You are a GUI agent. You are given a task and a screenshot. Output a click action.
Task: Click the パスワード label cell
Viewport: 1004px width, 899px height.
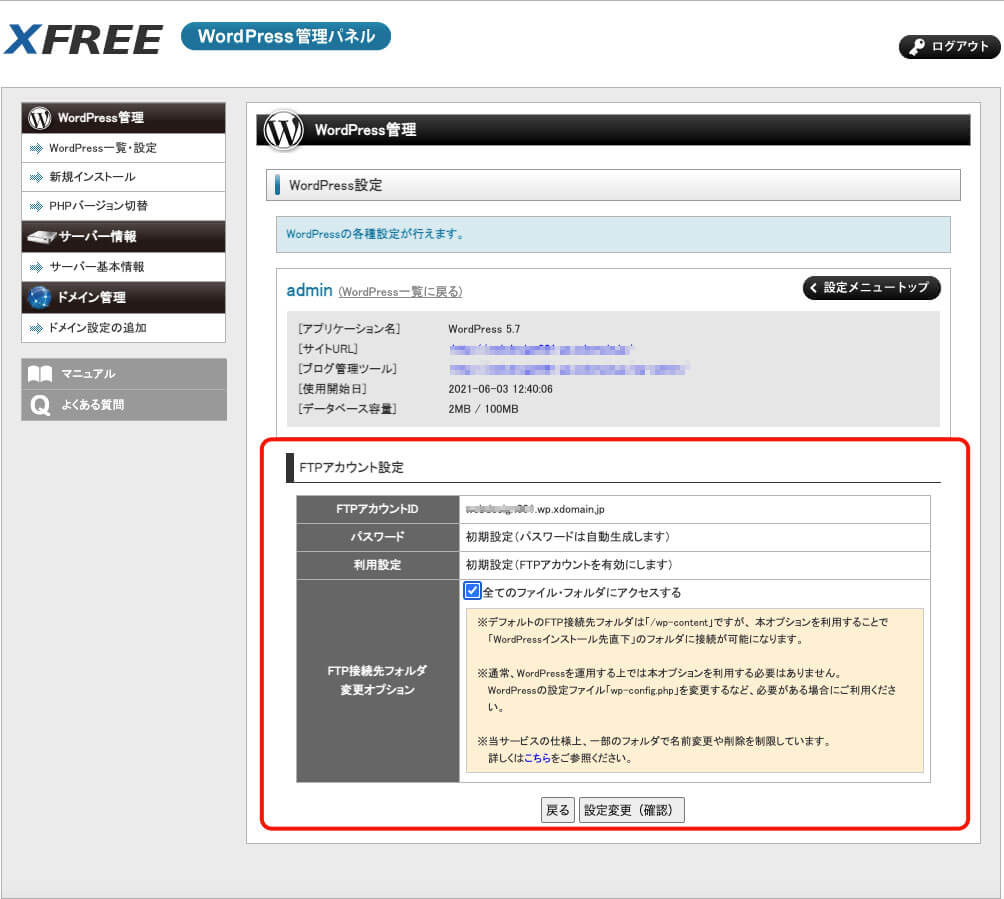pyautogui.click(x=378, y=537)
